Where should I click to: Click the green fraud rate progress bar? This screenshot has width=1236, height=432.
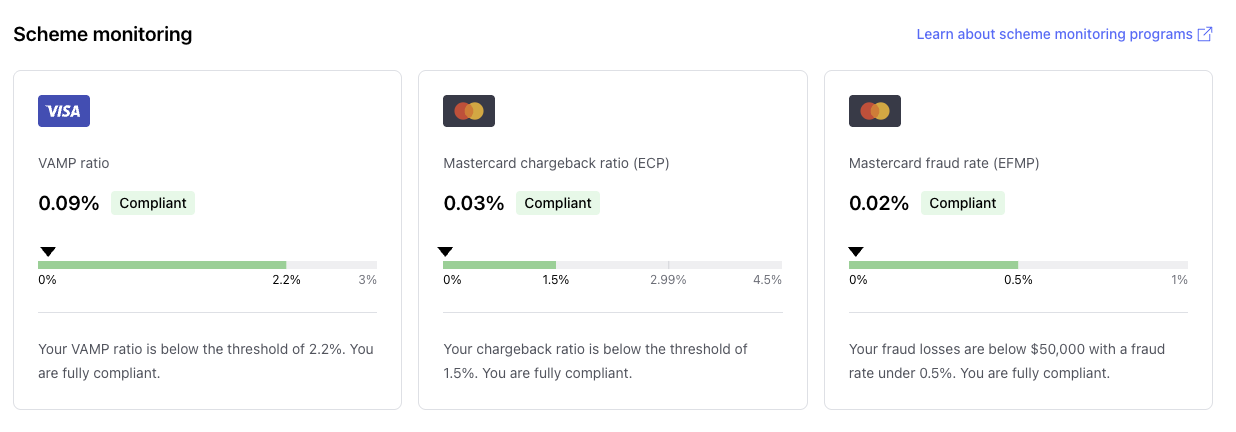[x=933, y=265]
